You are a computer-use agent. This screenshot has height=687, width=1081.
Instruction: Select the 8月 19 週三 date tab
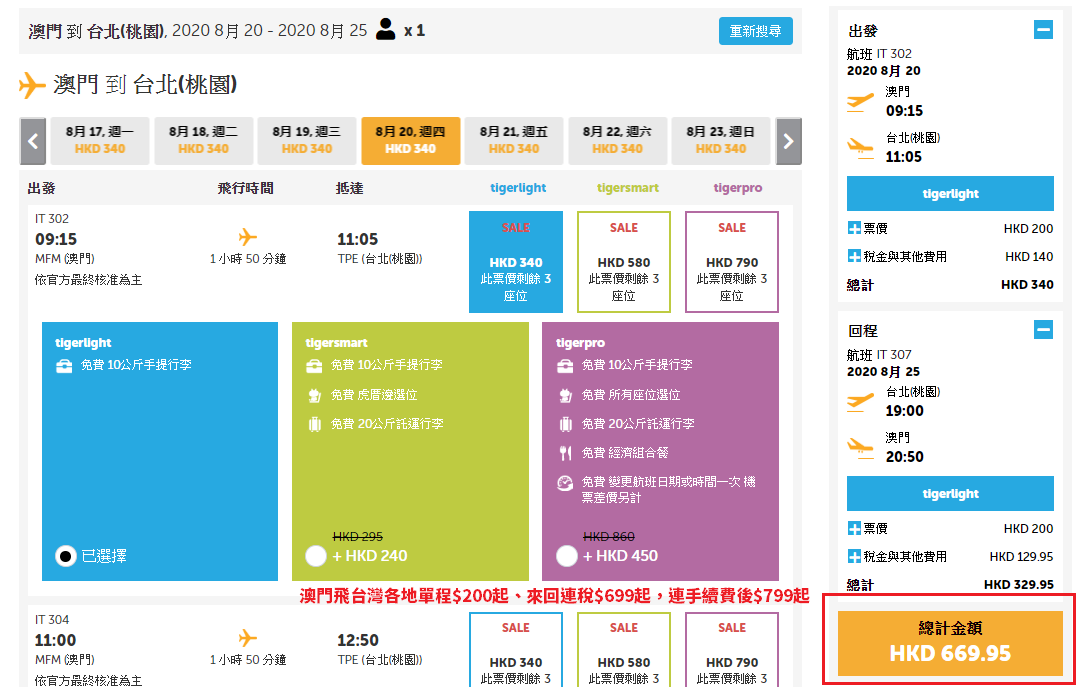point(307,141)
